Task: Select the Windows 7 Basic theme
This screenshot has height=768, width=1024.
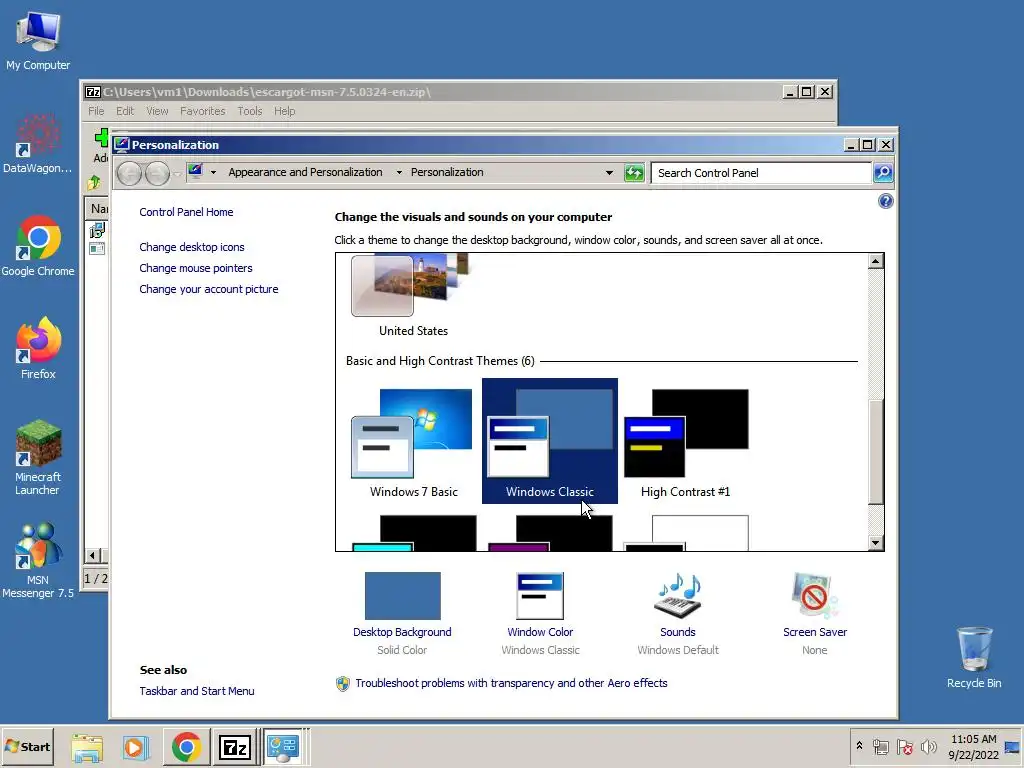Action: [413, 442]
